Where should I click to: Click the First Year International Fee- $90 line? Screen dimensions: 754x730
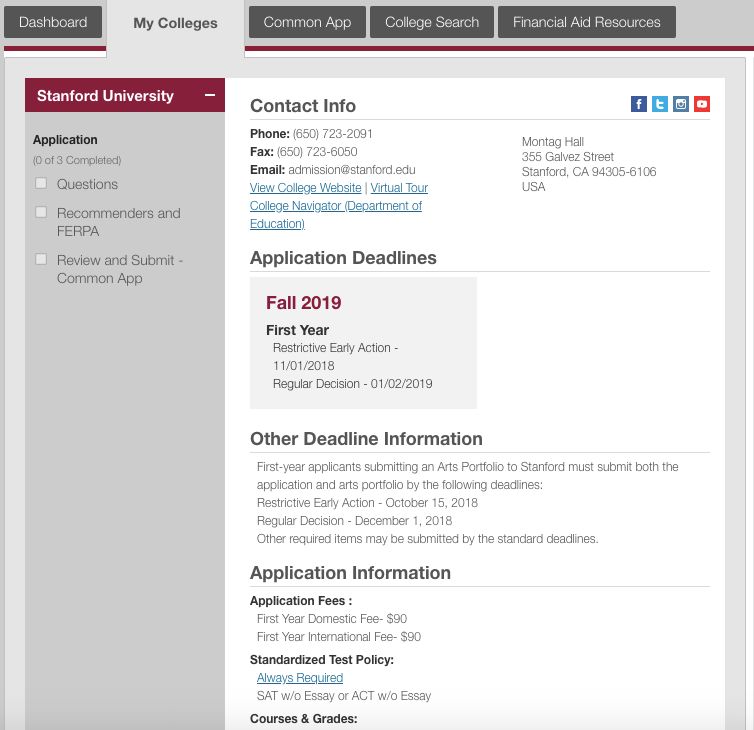[339, 637]
